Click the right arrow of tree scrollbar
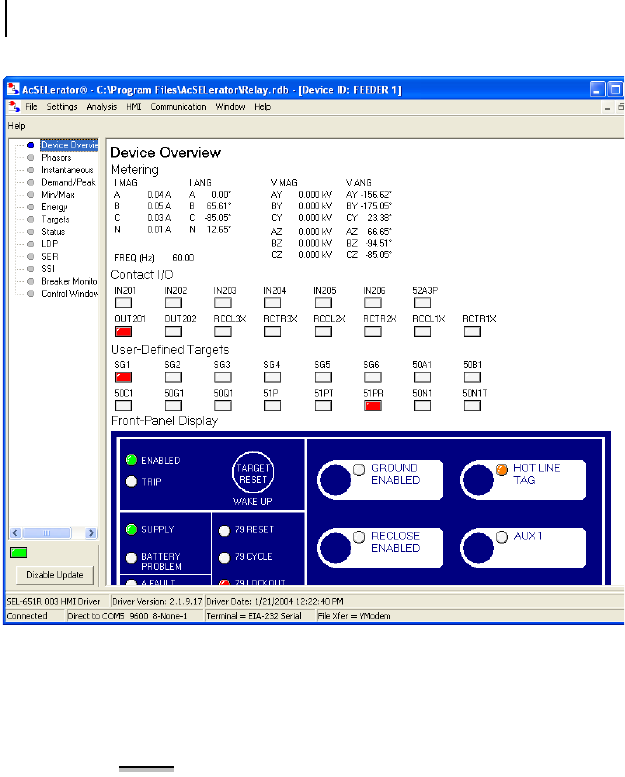 coord(91,533)
